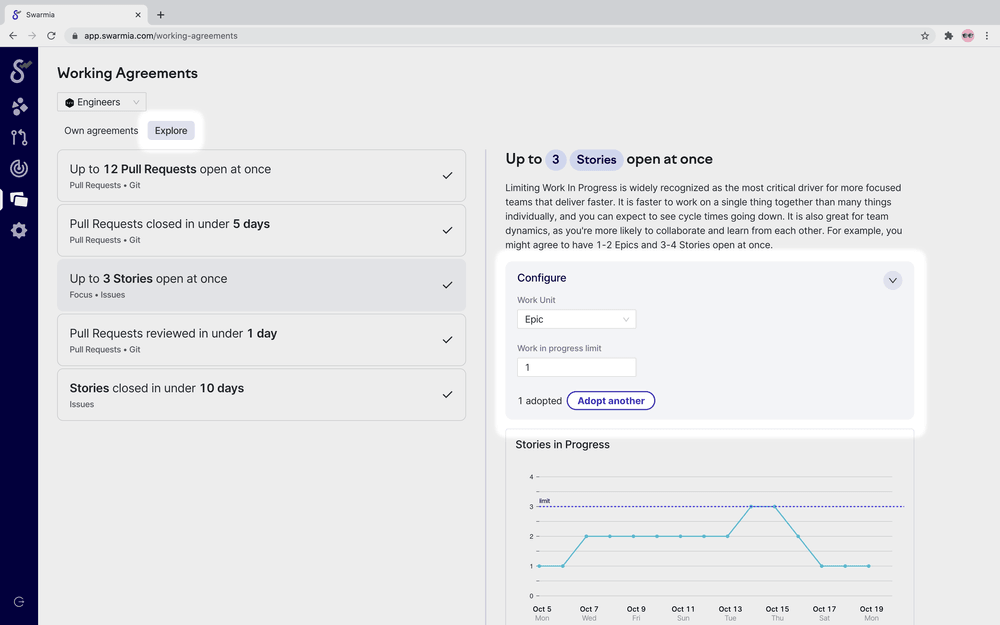
Task: Select the pull requests icon in the sidebar
Action: 17,137
